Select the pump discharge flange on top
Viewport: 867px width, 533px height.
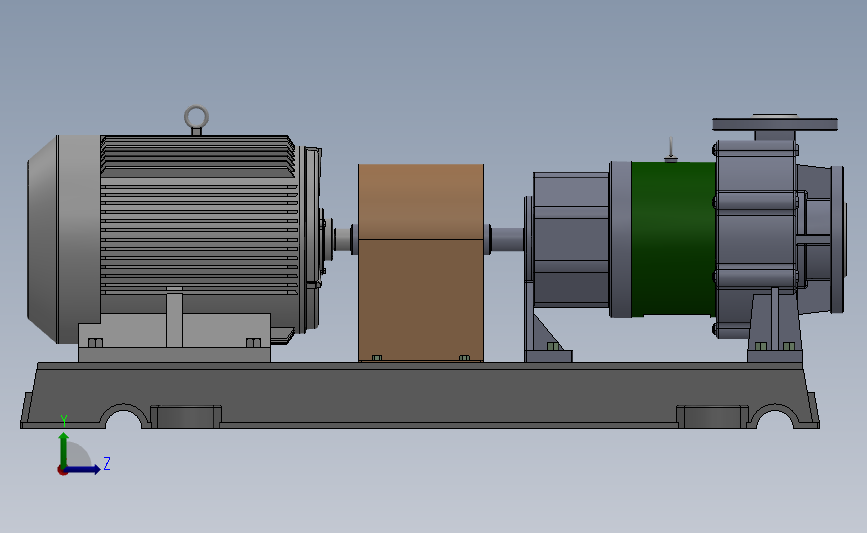pyautogui.click(x=775, y=124)
